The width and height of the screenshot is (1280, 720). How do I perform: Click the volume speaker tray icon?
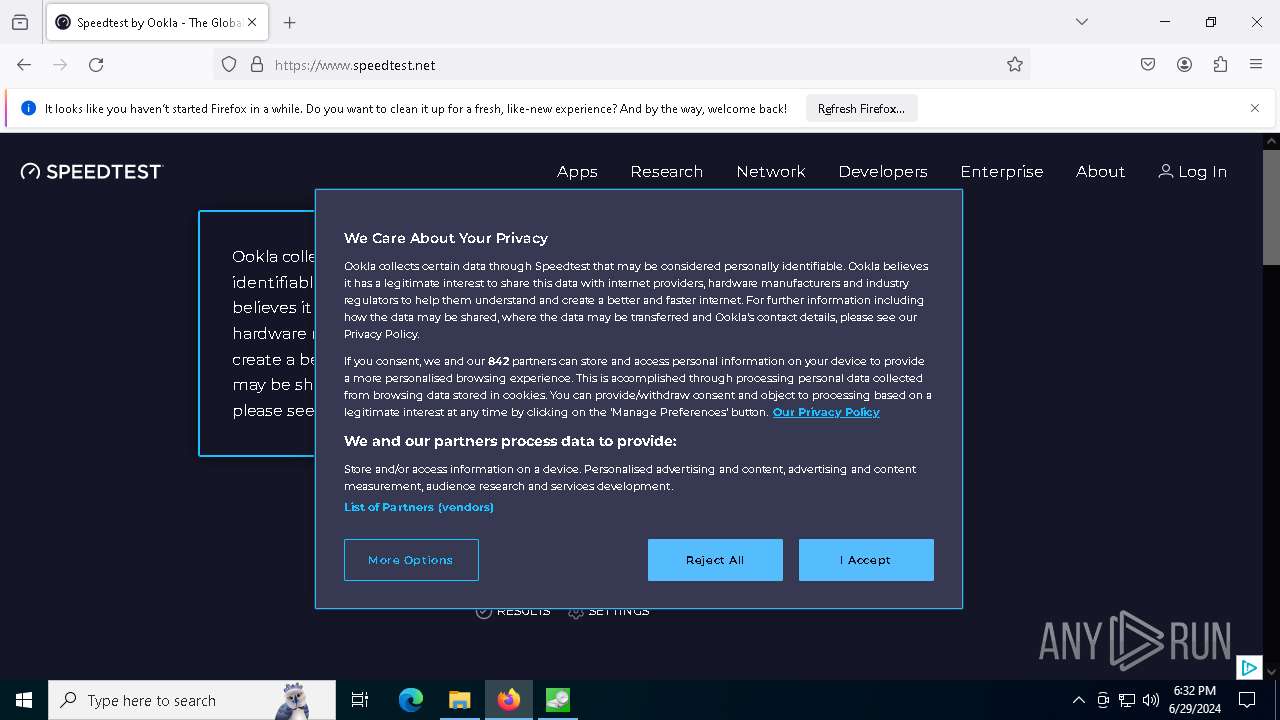(1151, 700)
